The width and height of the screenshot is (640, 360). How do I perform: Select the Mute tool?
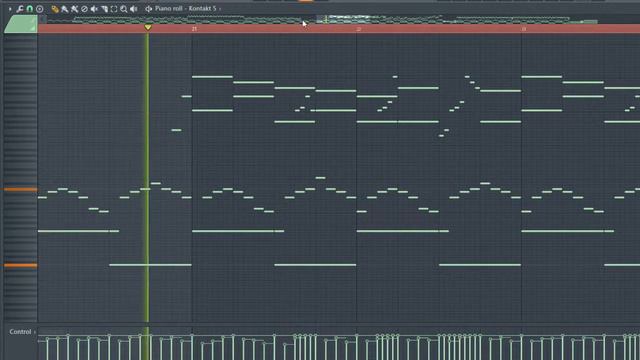(94, 9)
